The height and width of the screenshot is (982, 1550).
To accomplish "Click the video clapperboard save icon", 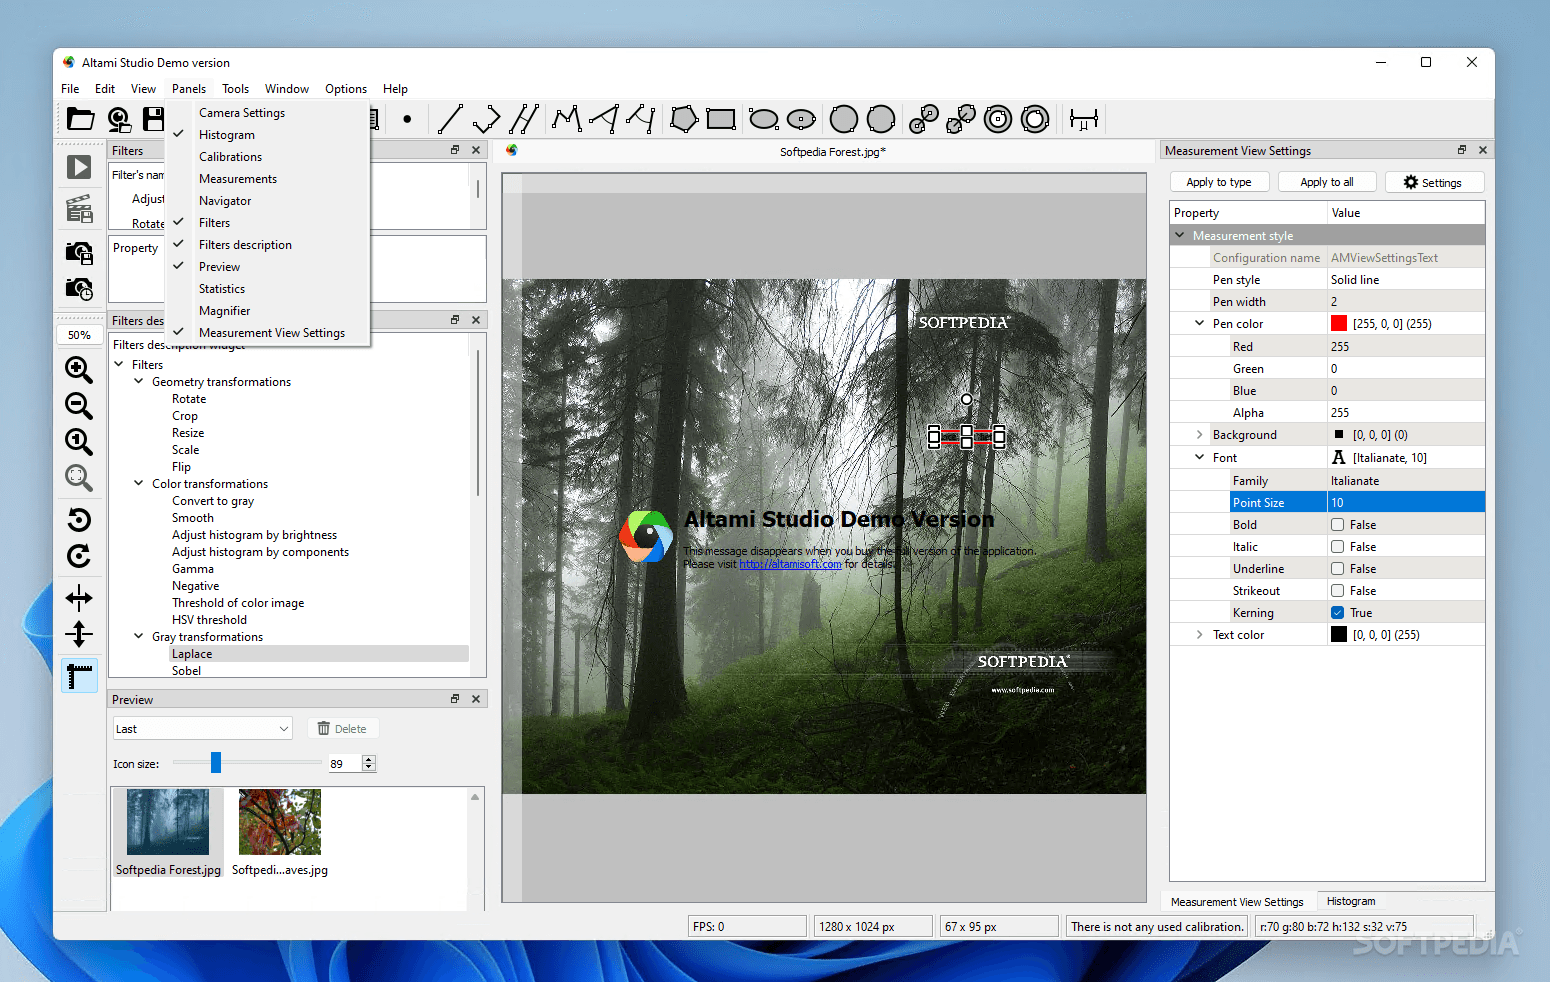I will 79,209.
